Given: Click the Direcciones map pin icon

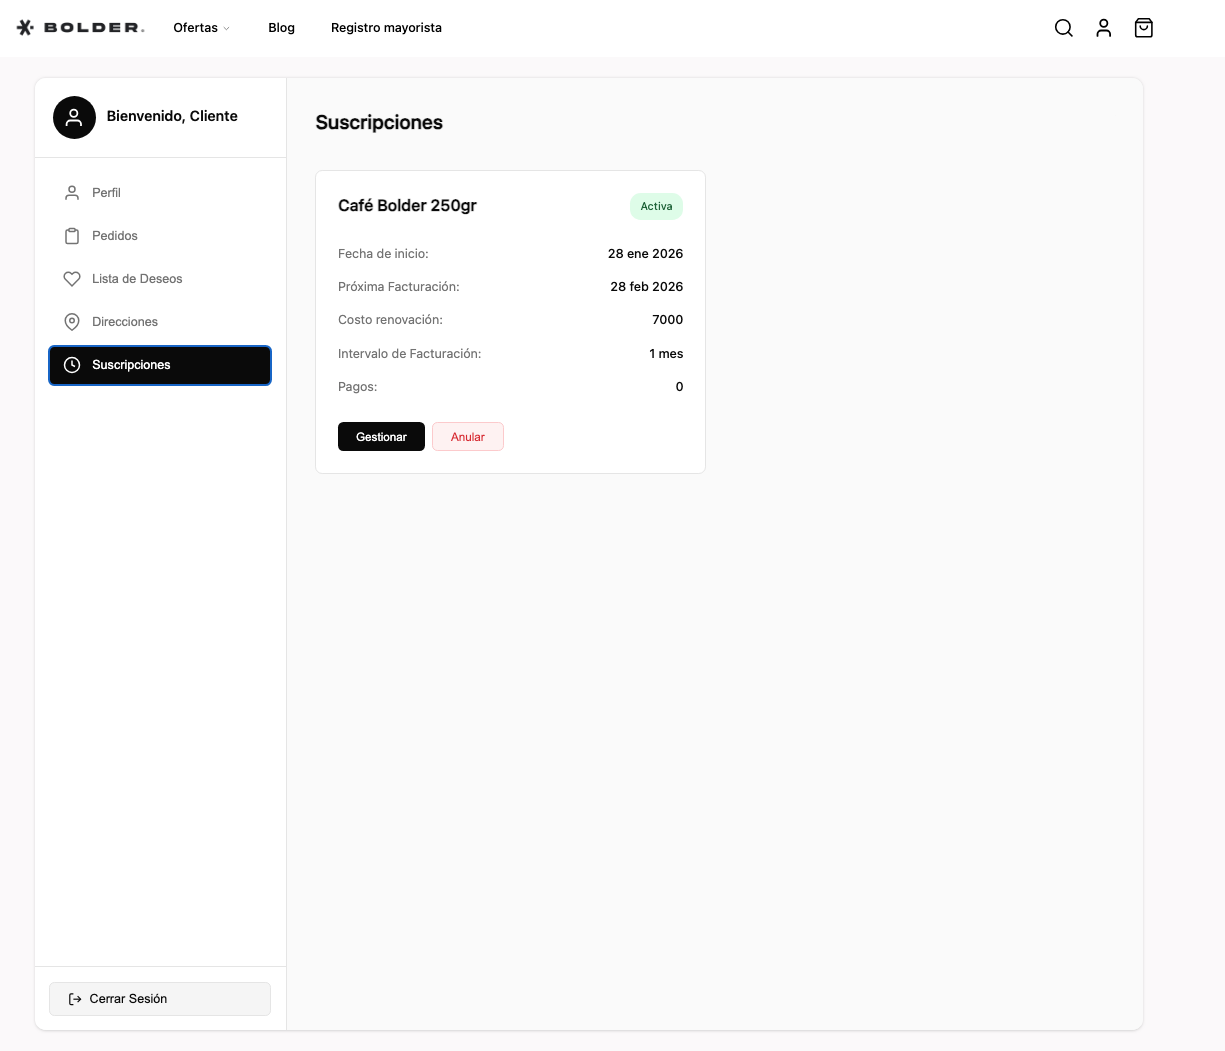Looking at the screenshot, I should (72, 322).
